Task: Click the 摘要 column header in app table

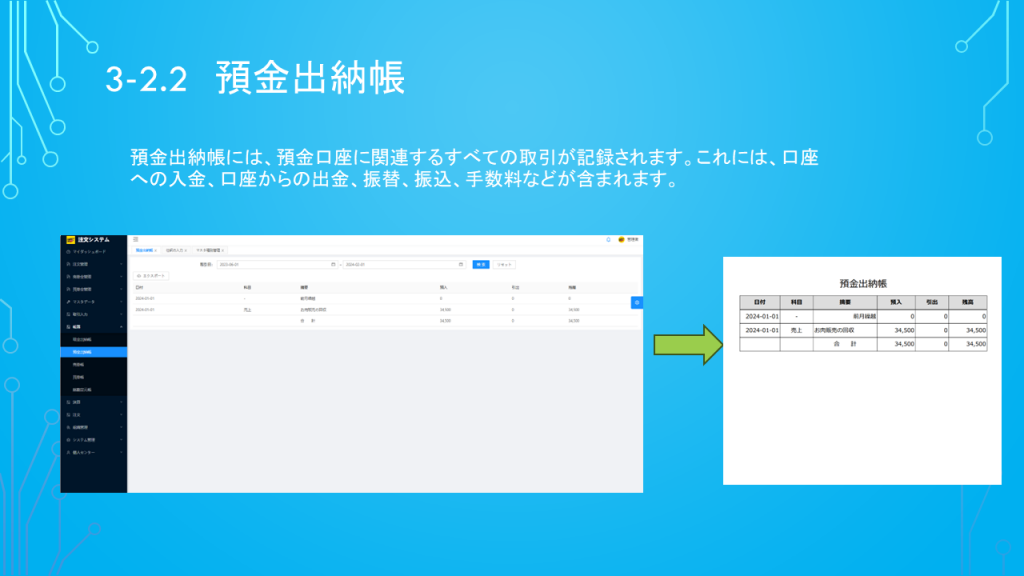Action: coord(304,287)
